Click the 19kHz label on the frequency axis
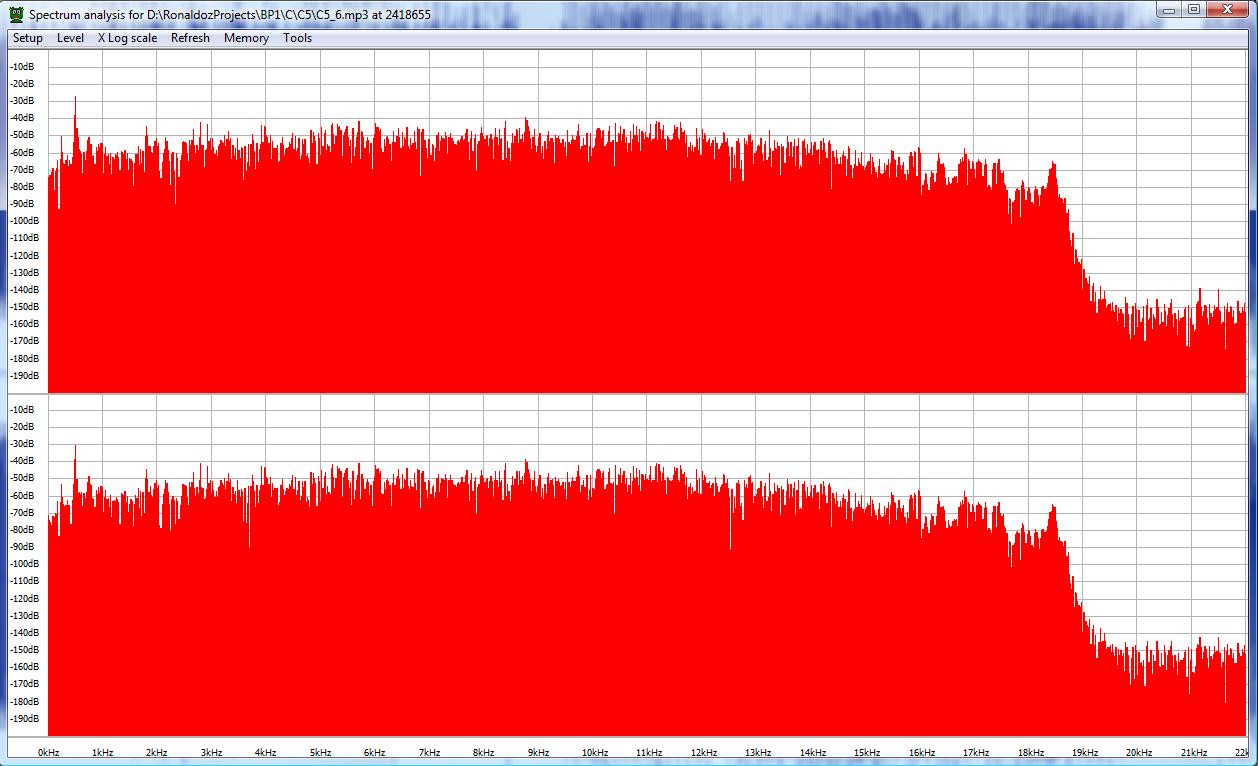Viewport: 1258px width, 766px height. 1084,752
